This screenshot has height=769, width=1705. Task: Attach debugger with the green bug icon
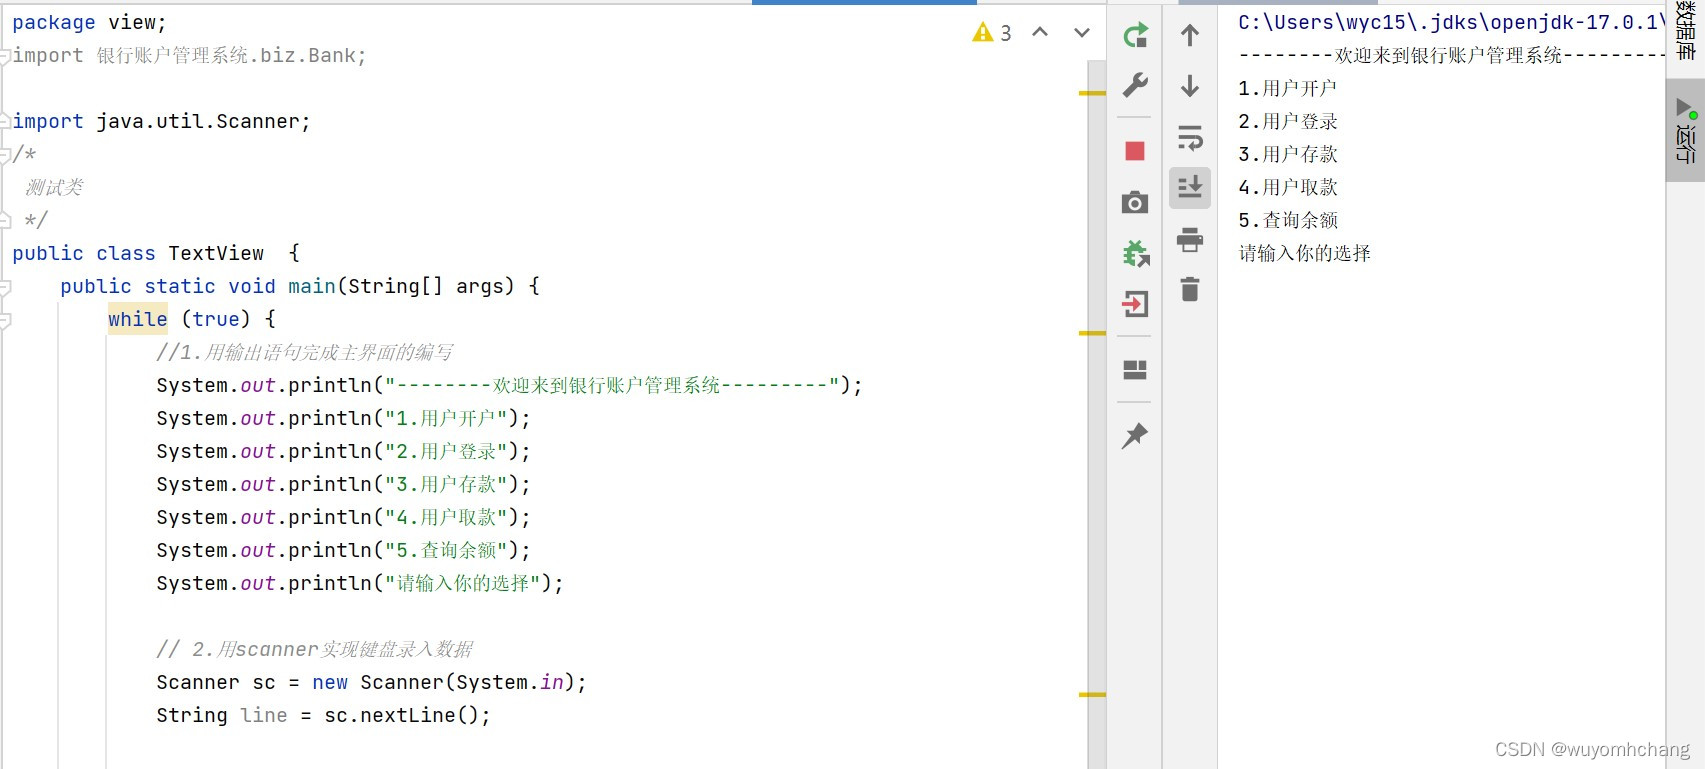coord(1136,253)
